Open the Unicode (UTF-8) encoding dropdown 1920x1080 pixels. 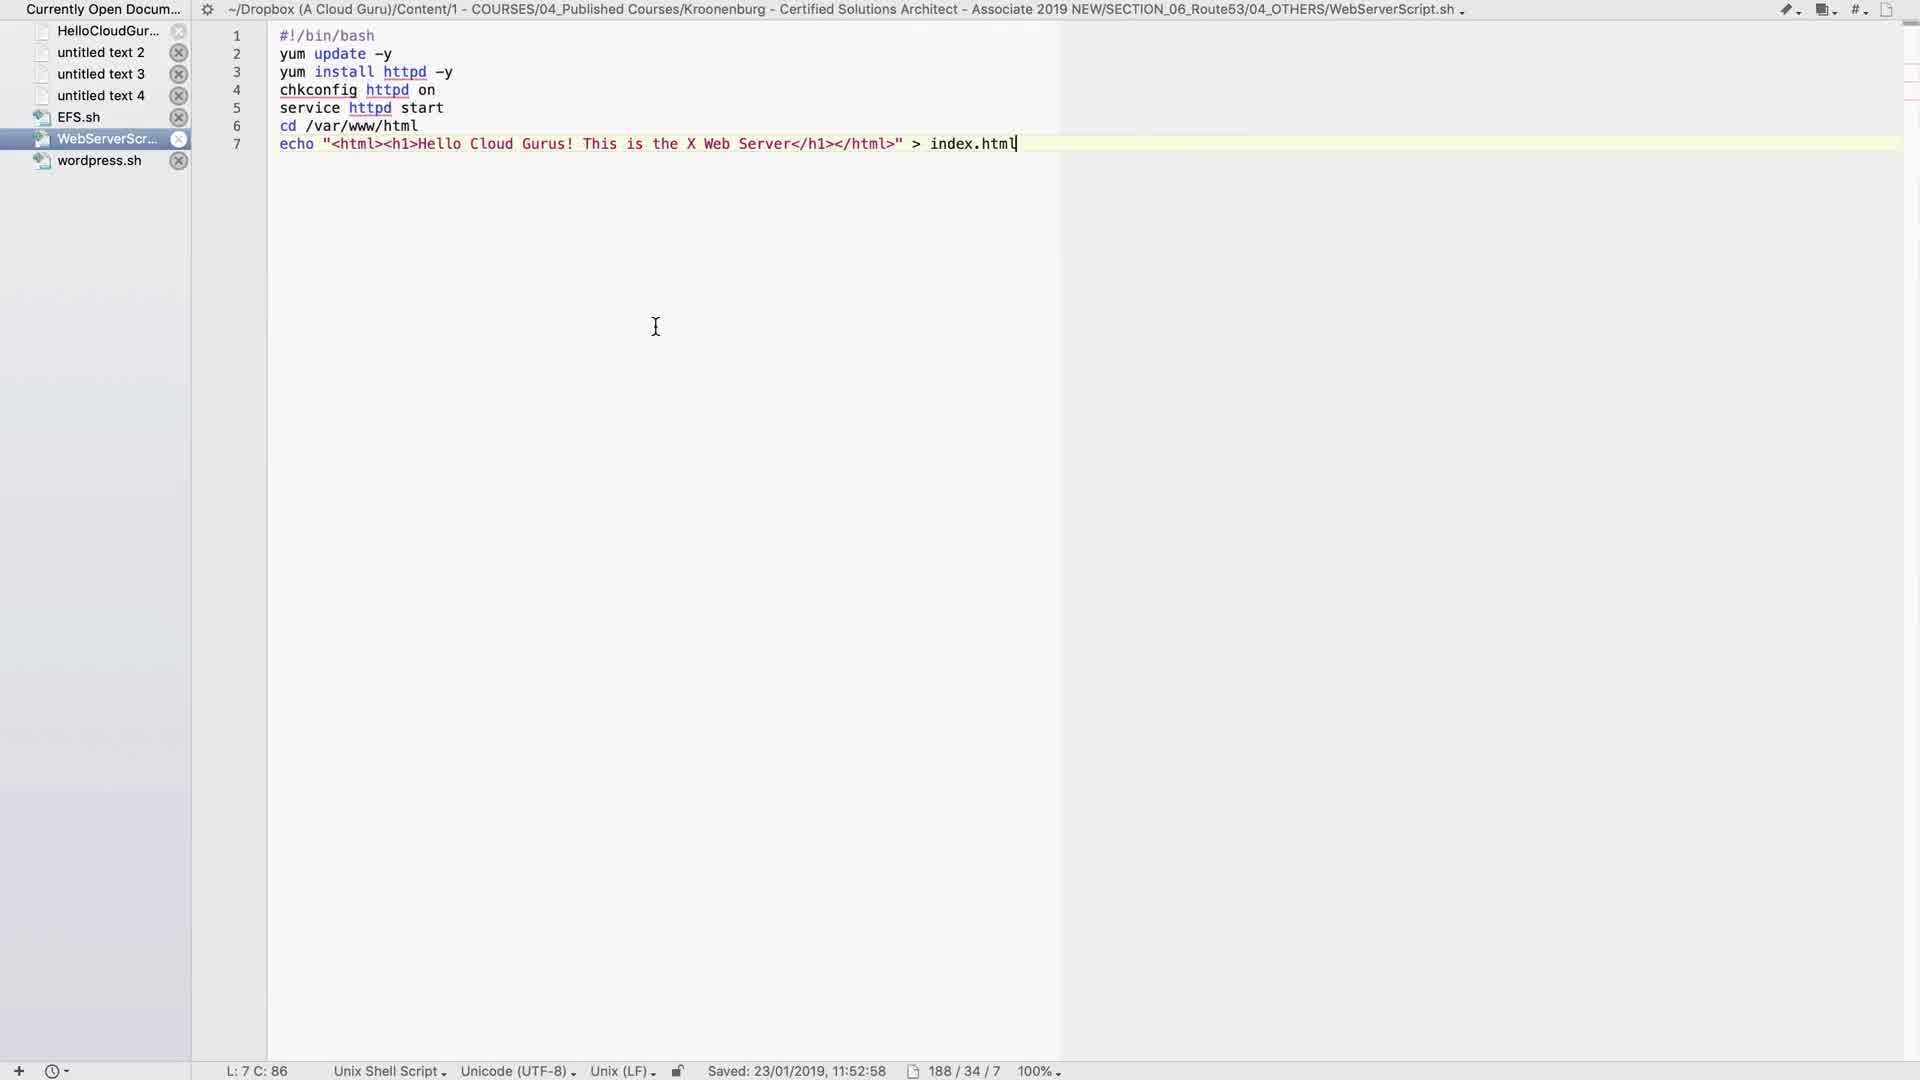pos(517,1071)
